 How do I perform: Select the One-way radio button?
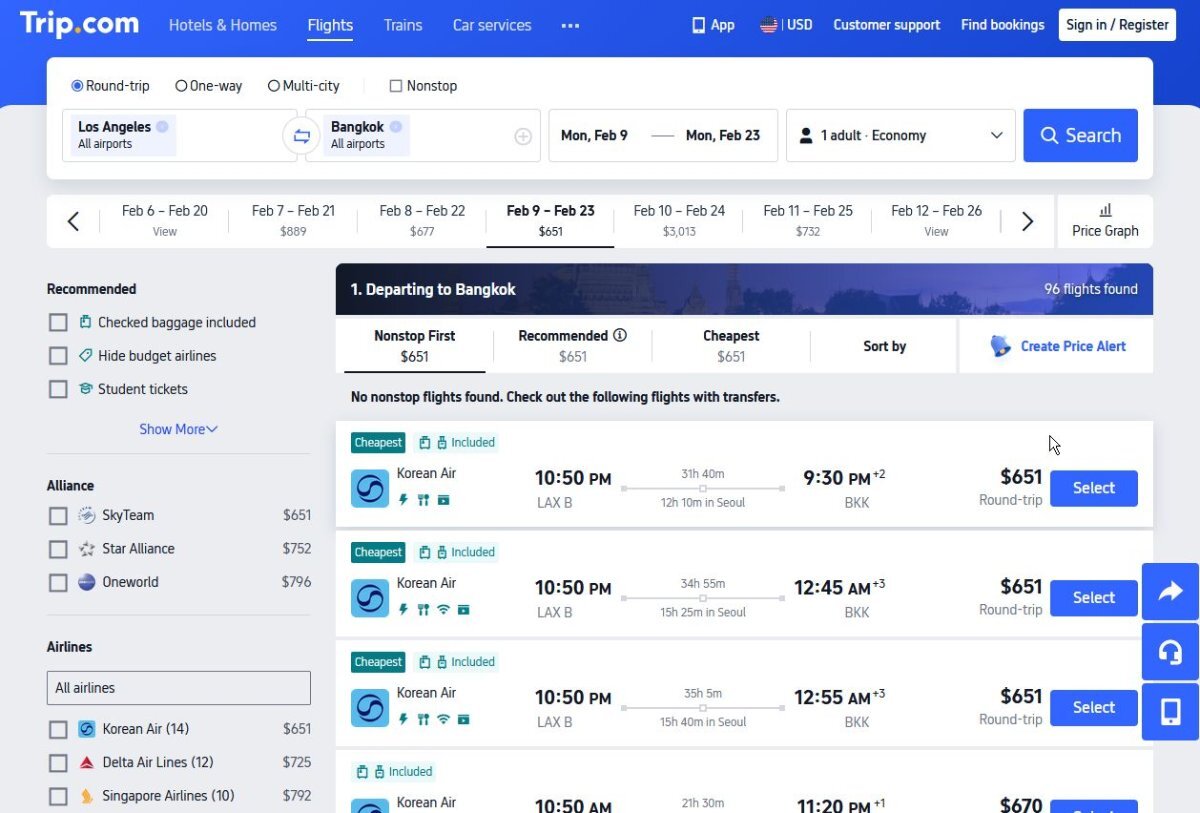click(x=181, y=86)
